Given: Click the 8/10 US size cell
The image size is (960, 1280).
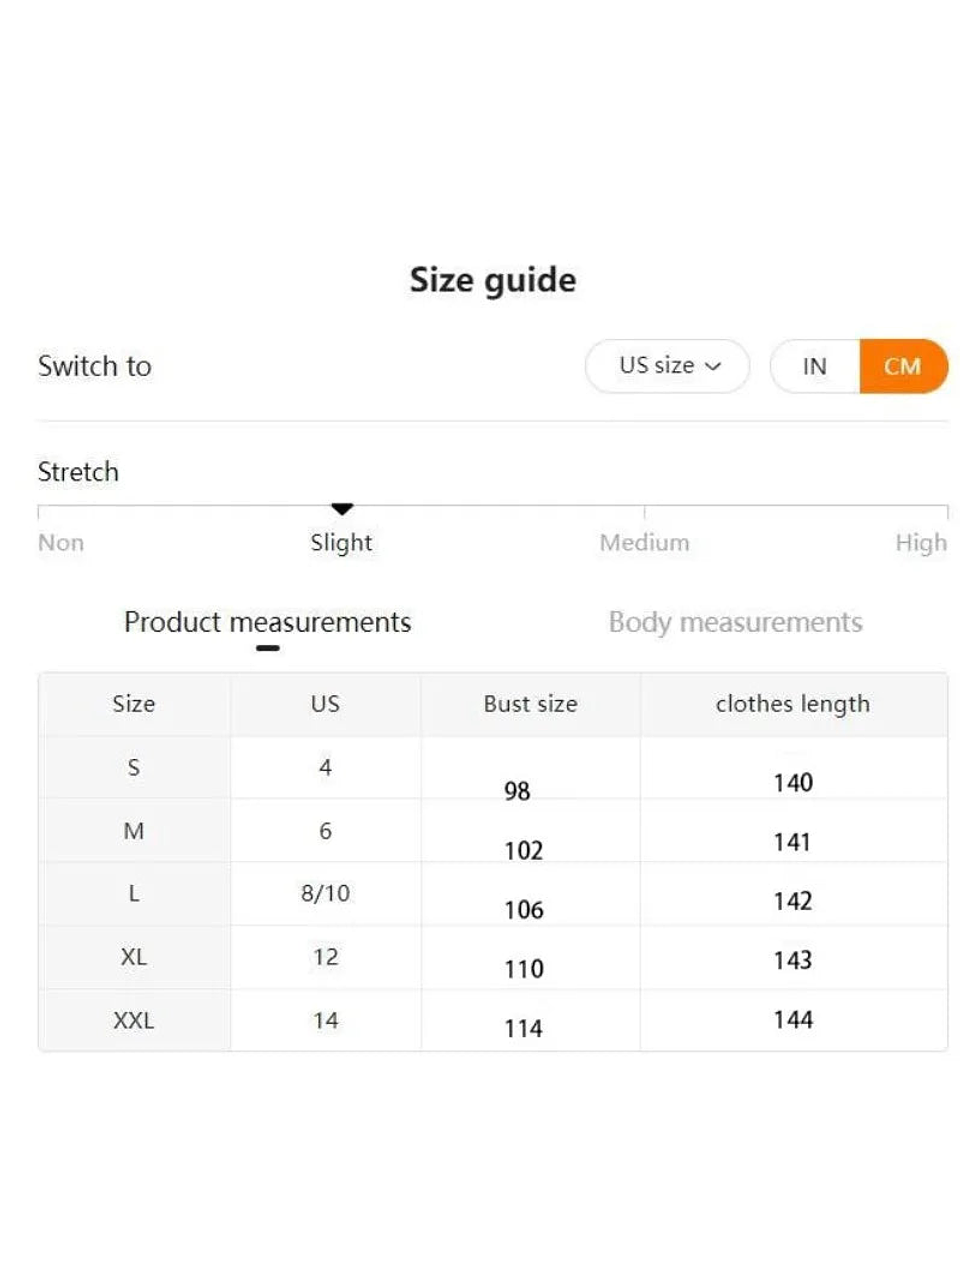Looking at the screenshot, I should tap(325, 894).
